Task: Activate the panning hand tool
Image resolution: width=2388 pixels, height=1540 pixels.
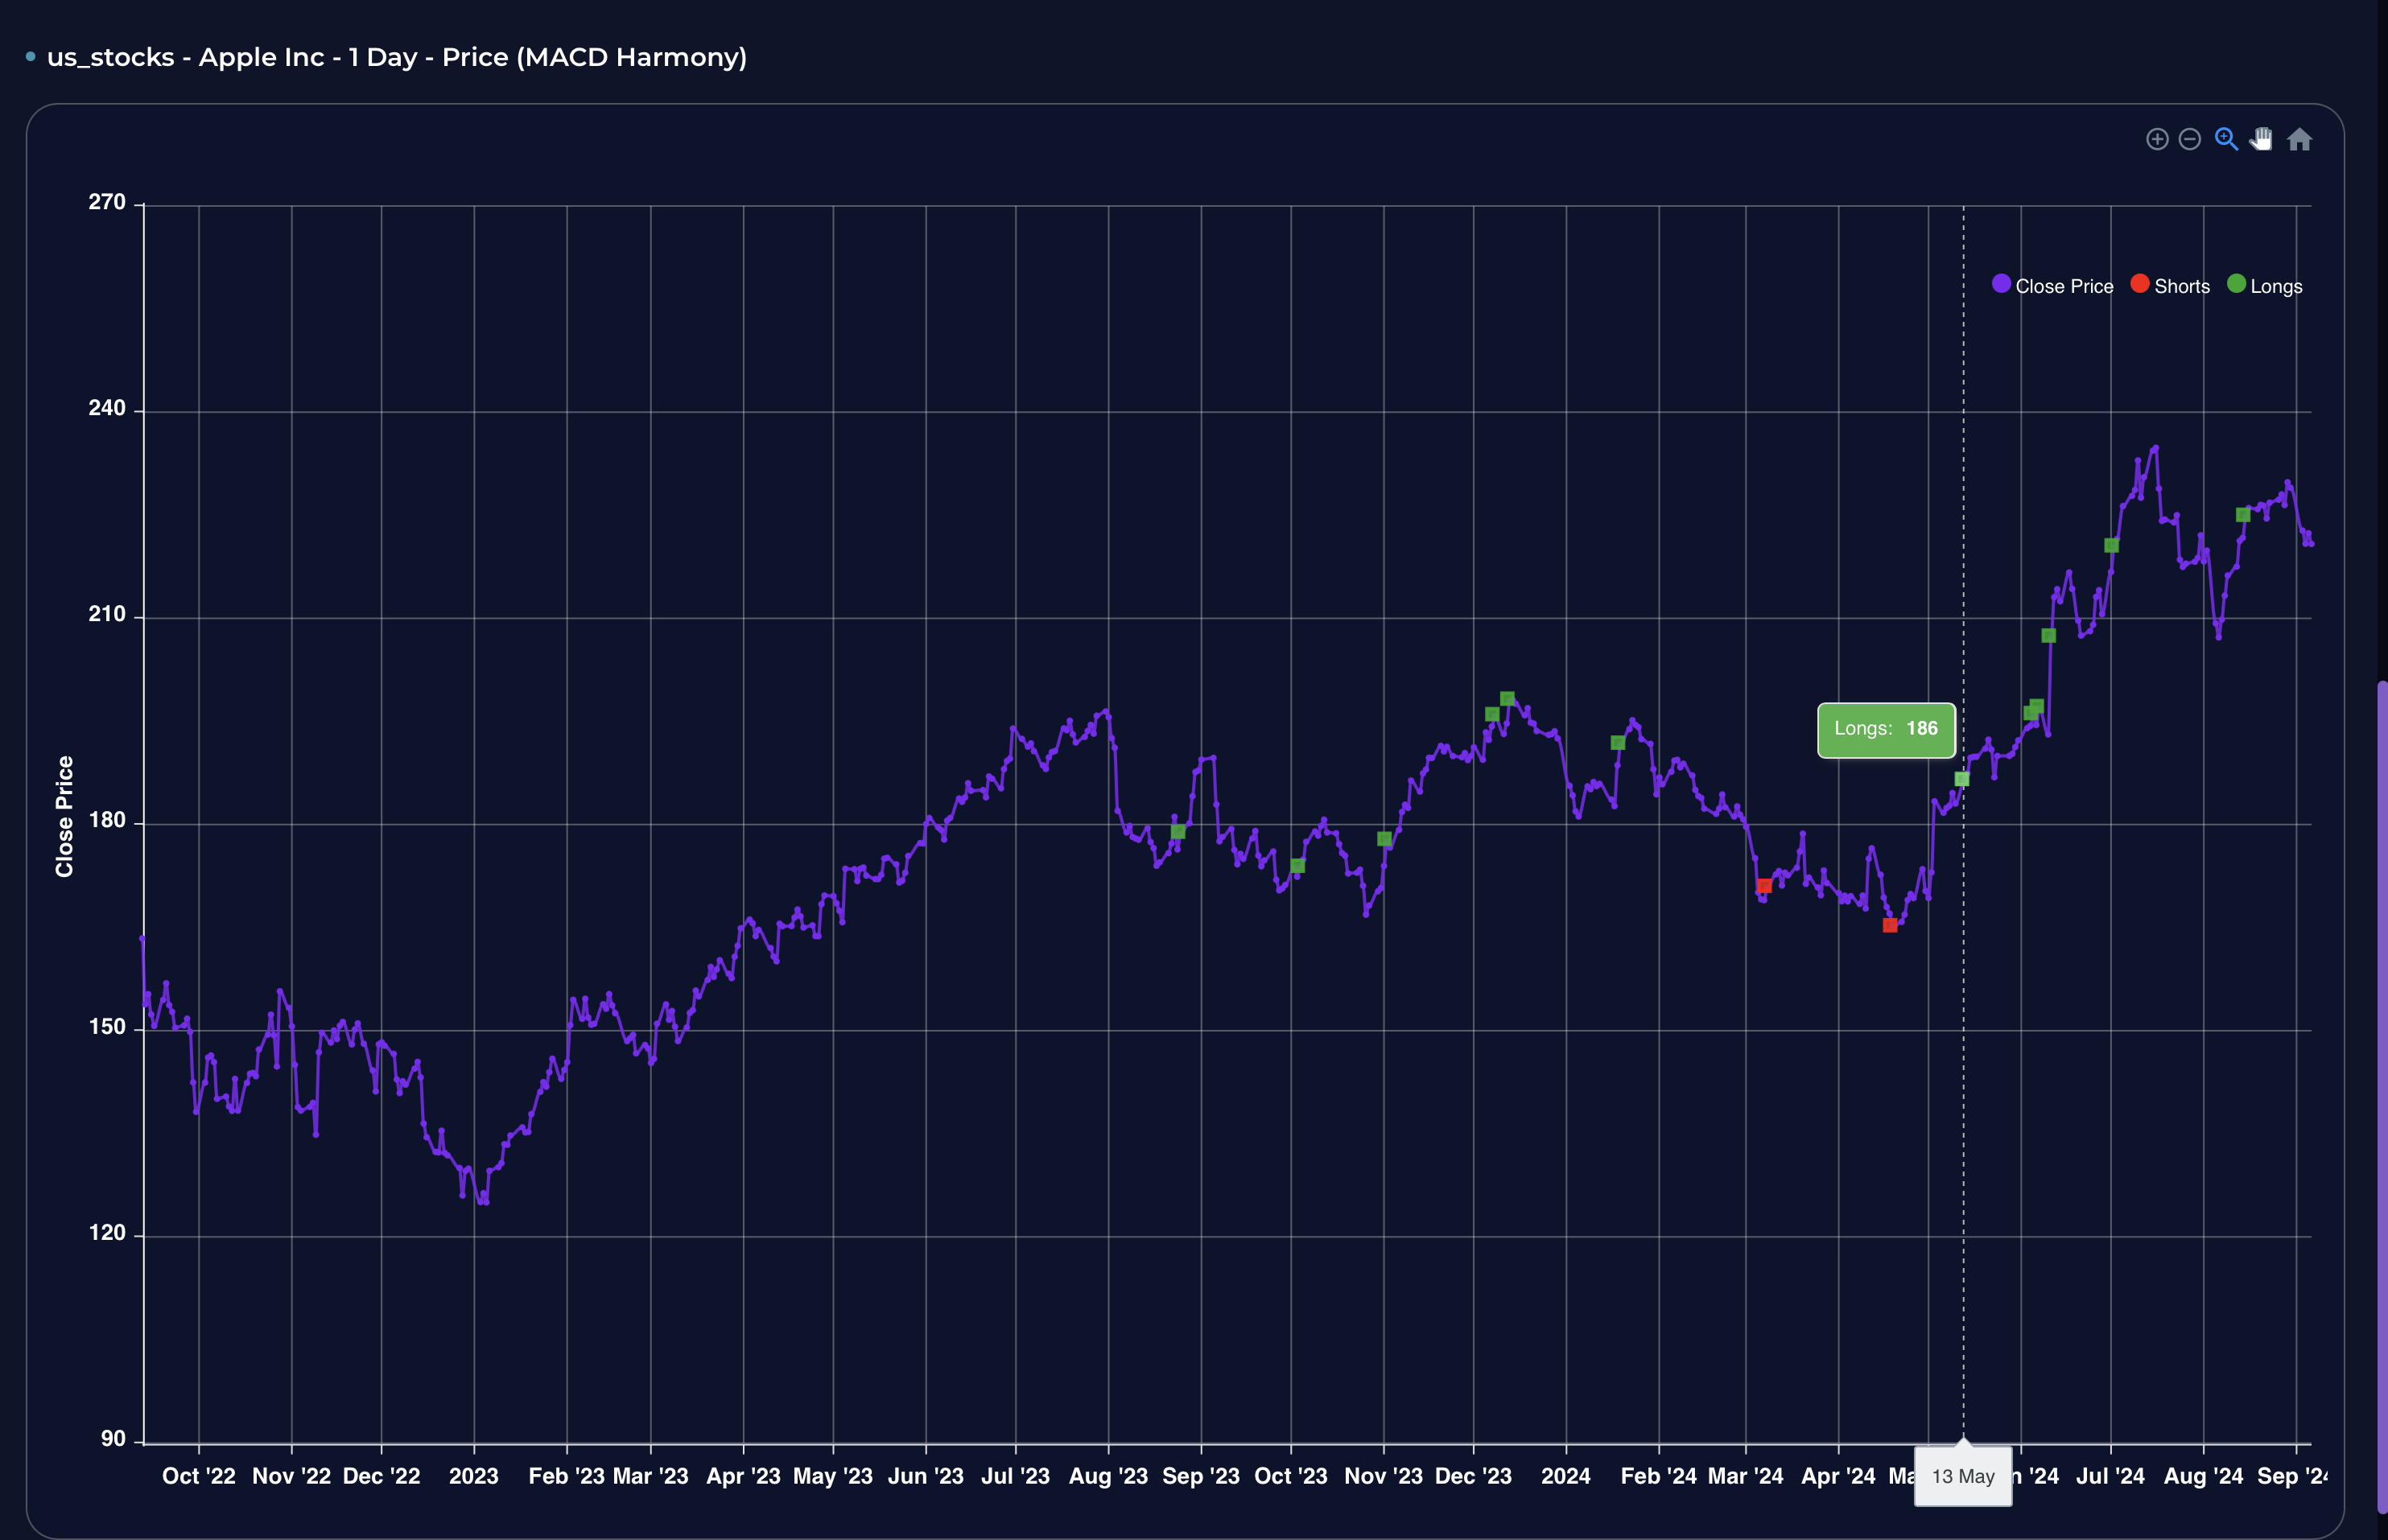Action: click(x=2262, y=139)
